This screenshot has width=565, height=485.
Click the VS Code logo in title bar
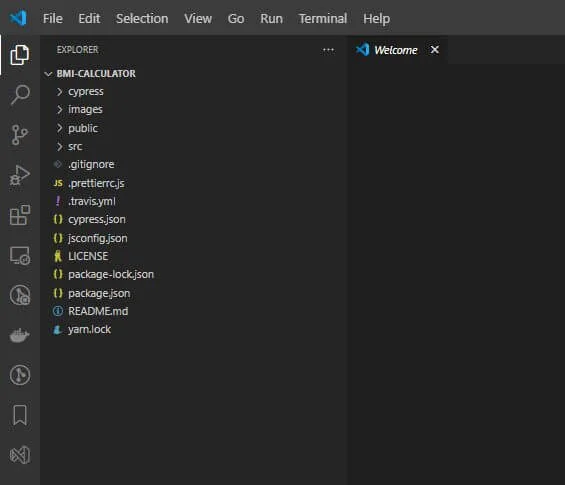click(18, 18)
